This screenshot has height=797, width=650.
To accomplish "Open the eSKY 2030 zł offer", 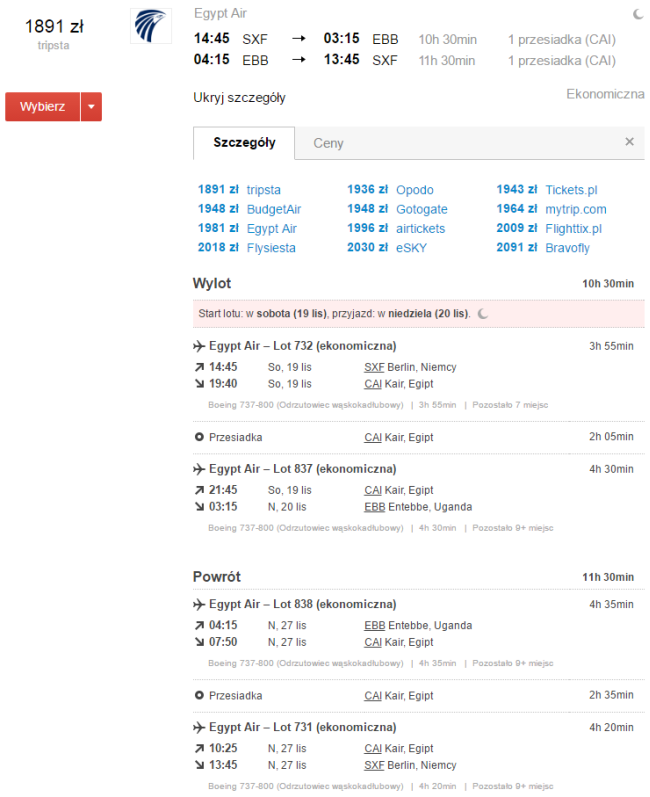I will 387,248.
